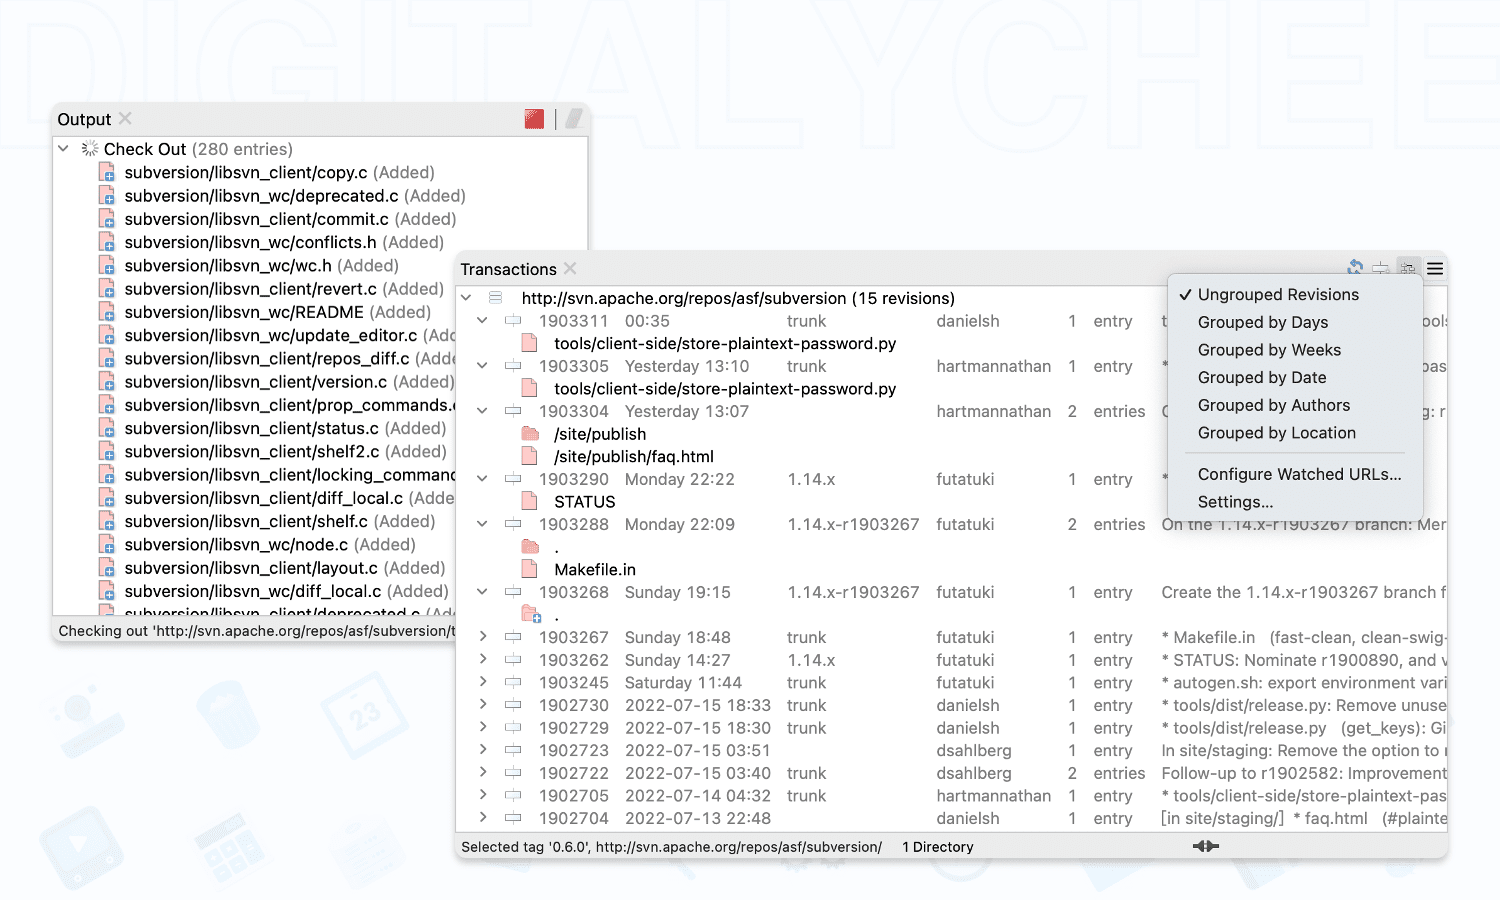Click the grouping tree icon in Transactions toolbar

[x=1408, y=268]
